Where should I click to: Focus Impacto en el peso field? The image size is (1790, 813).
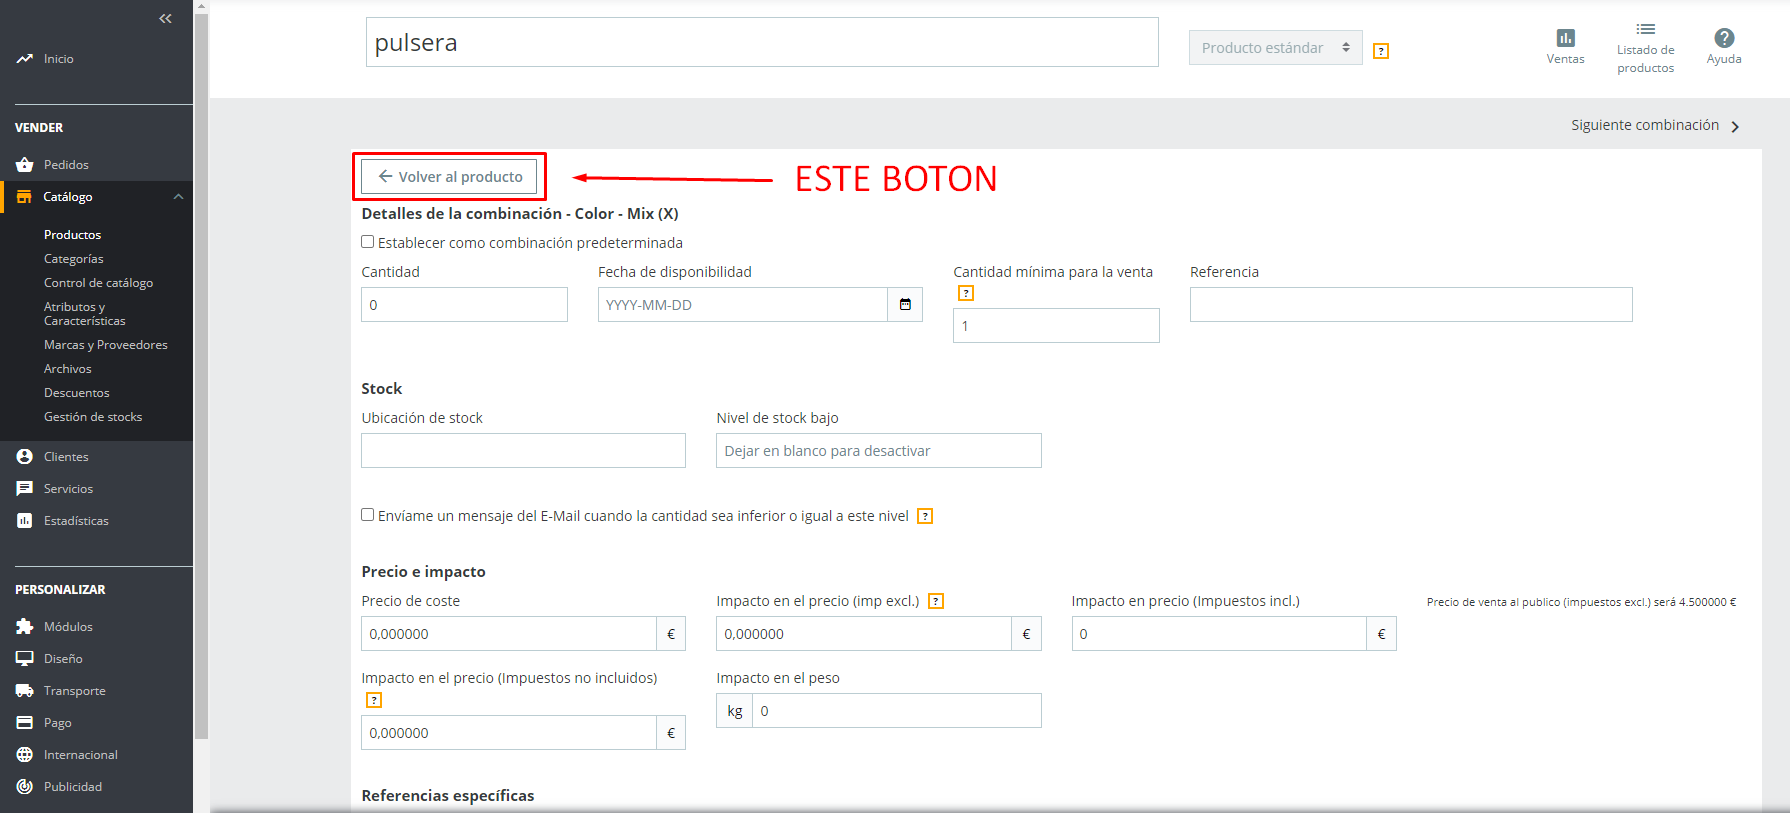click(x=897, y=711)
